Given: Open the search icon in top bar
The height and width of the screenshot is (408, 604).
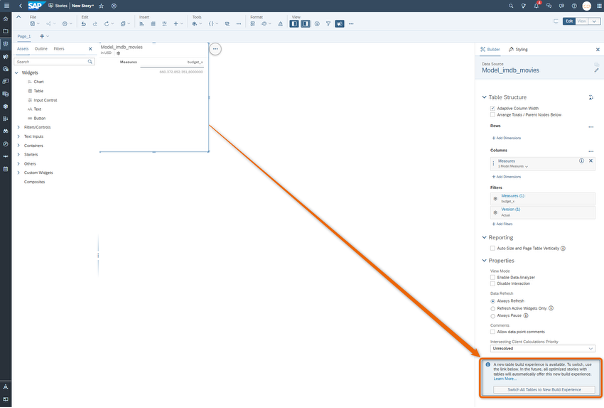Looking at the screenshot, I should pyautogui.click(x=511, y=6).
